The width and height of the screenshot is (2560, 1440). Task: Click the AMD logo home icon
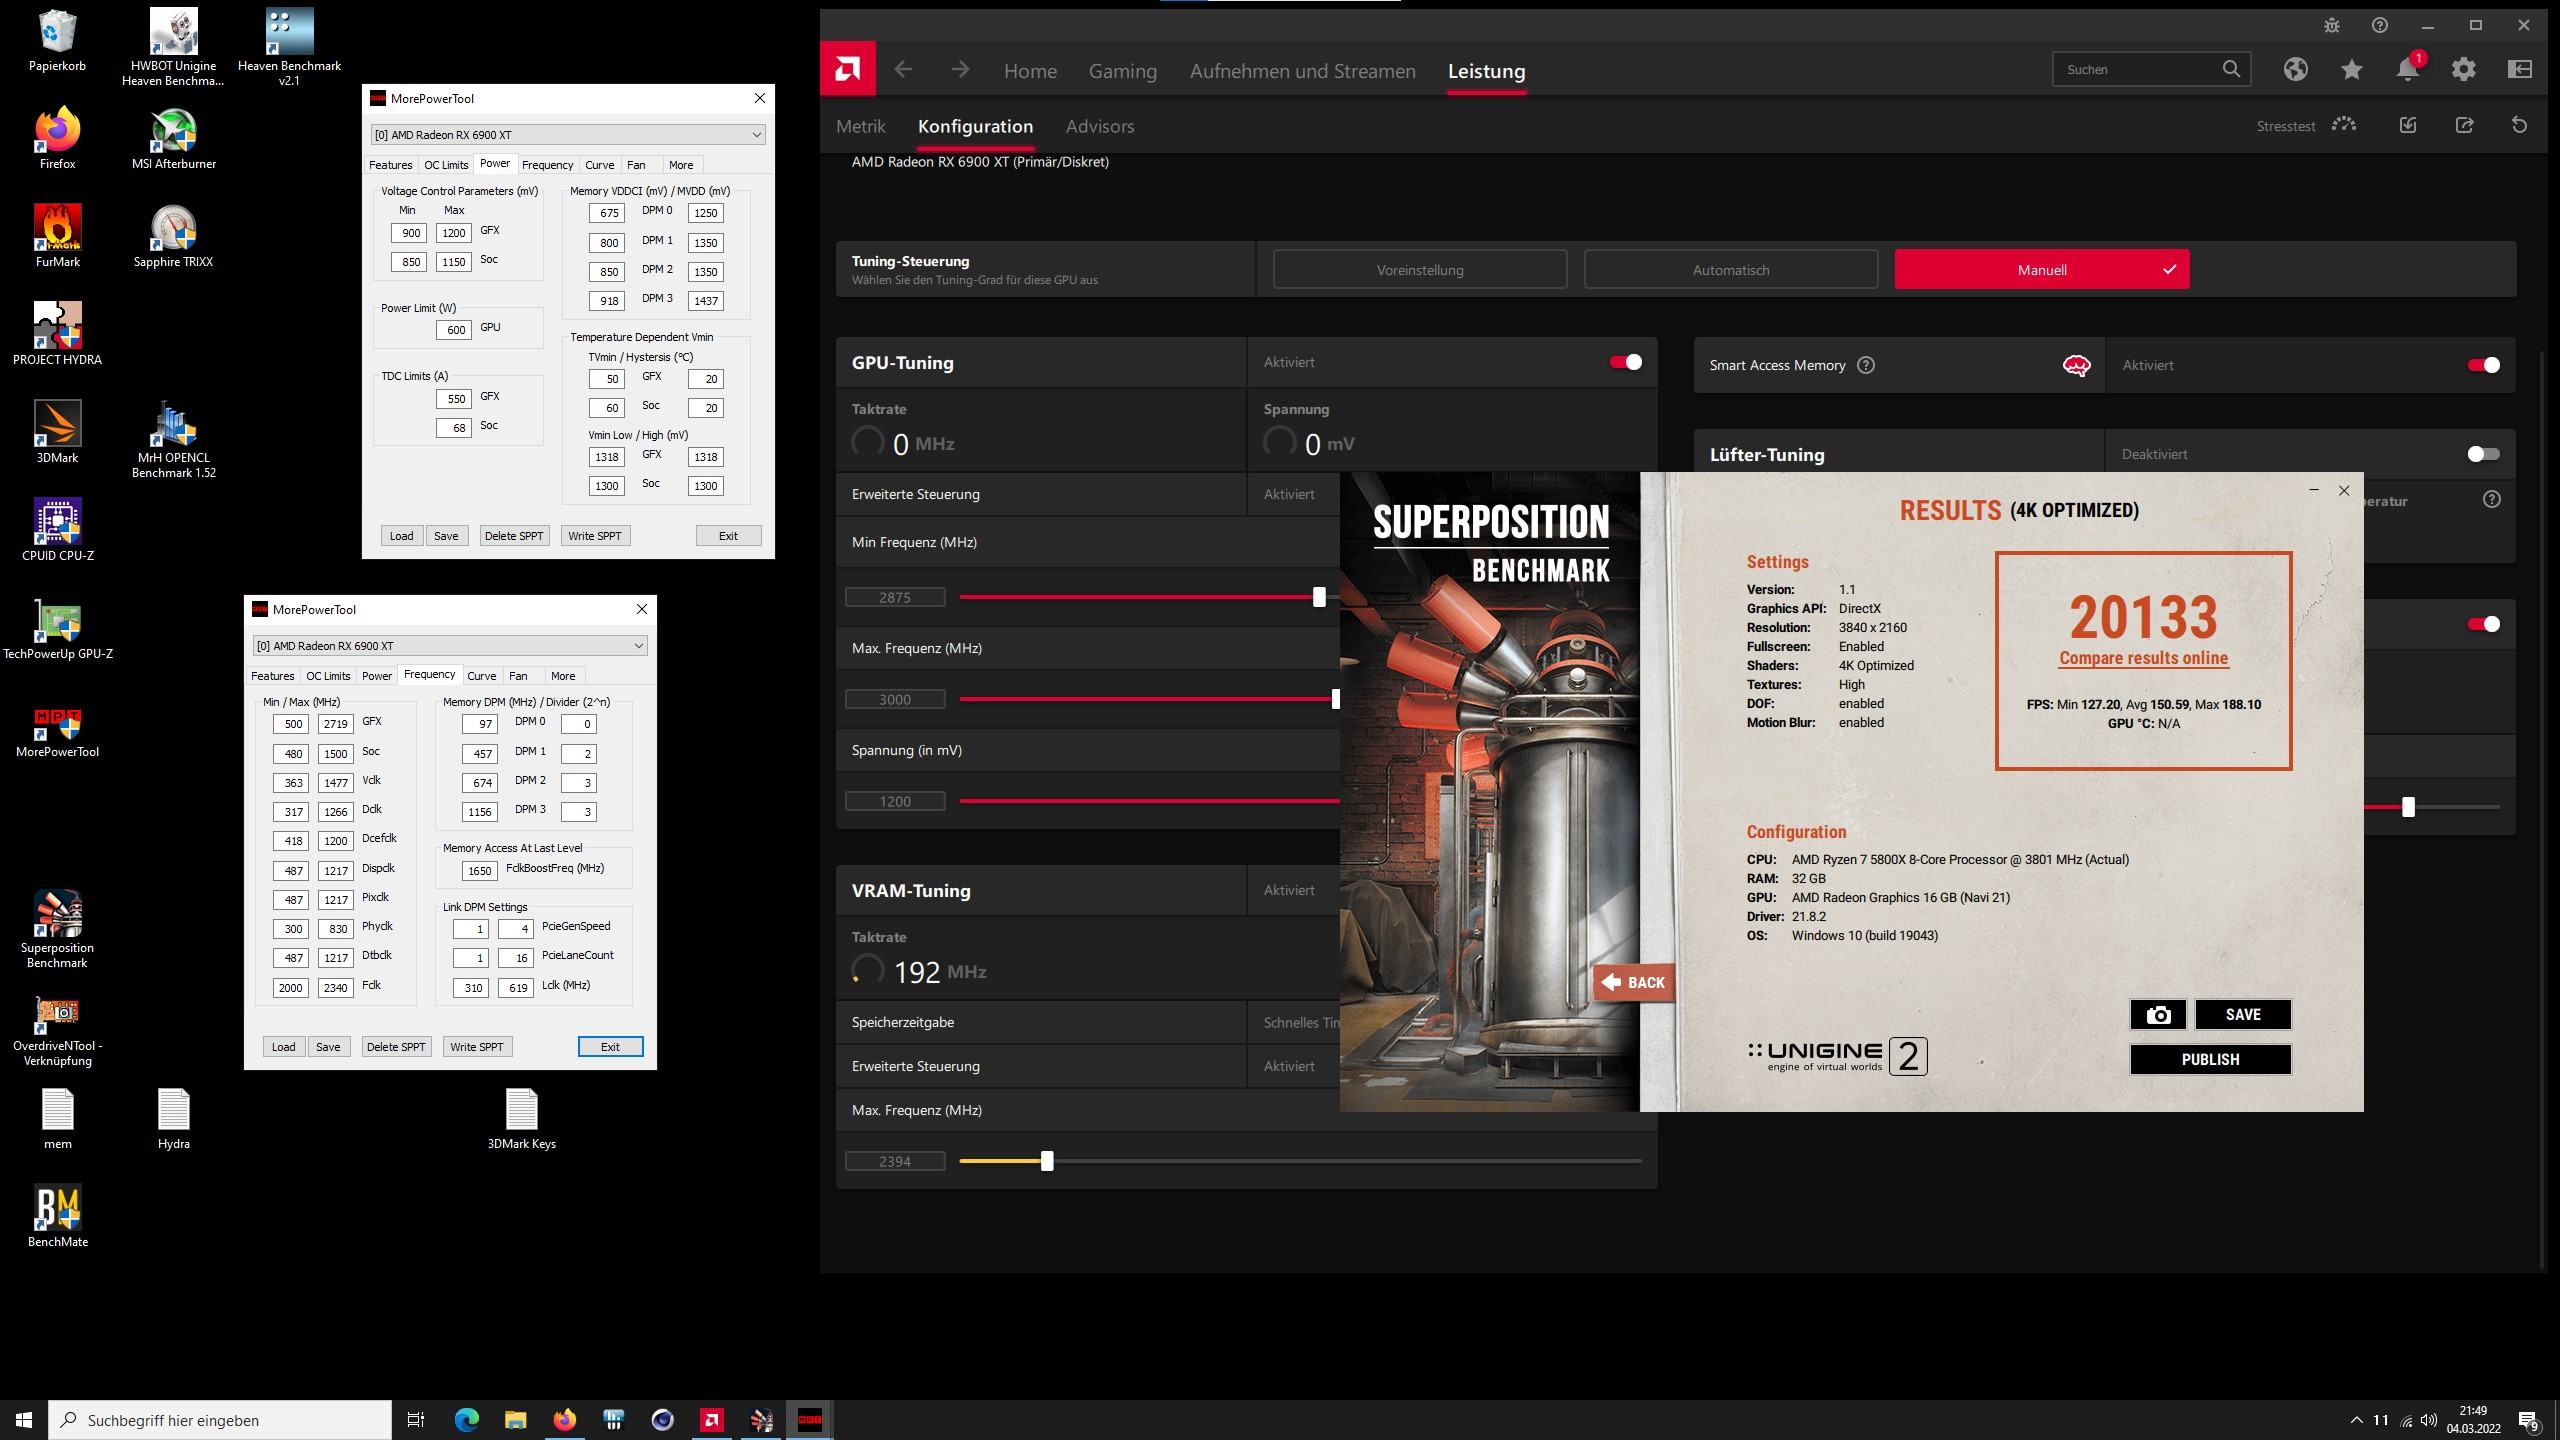(x=848, y=69)
